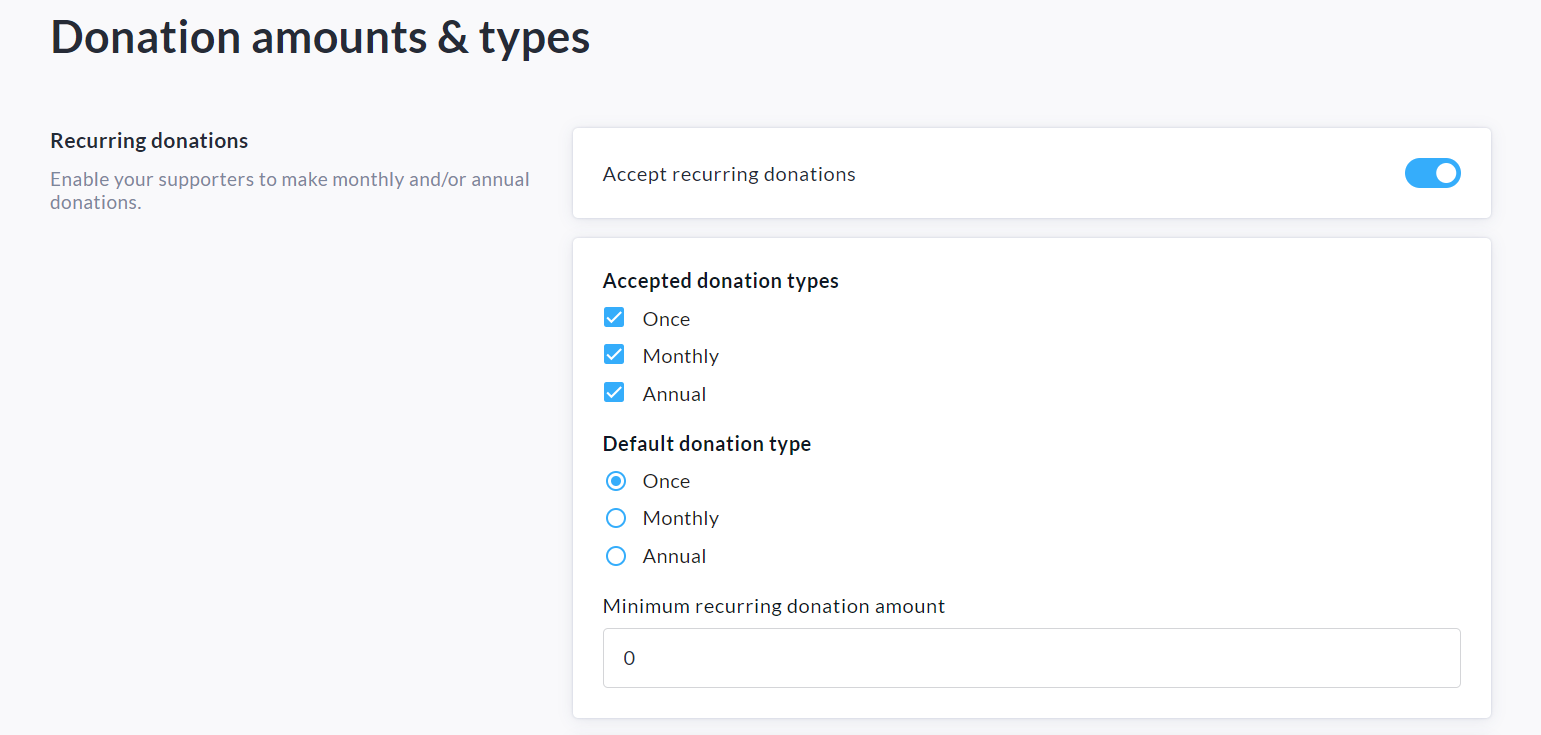Uncheck the Monthly accepted donation type checkbox

(x=614, y=355)
